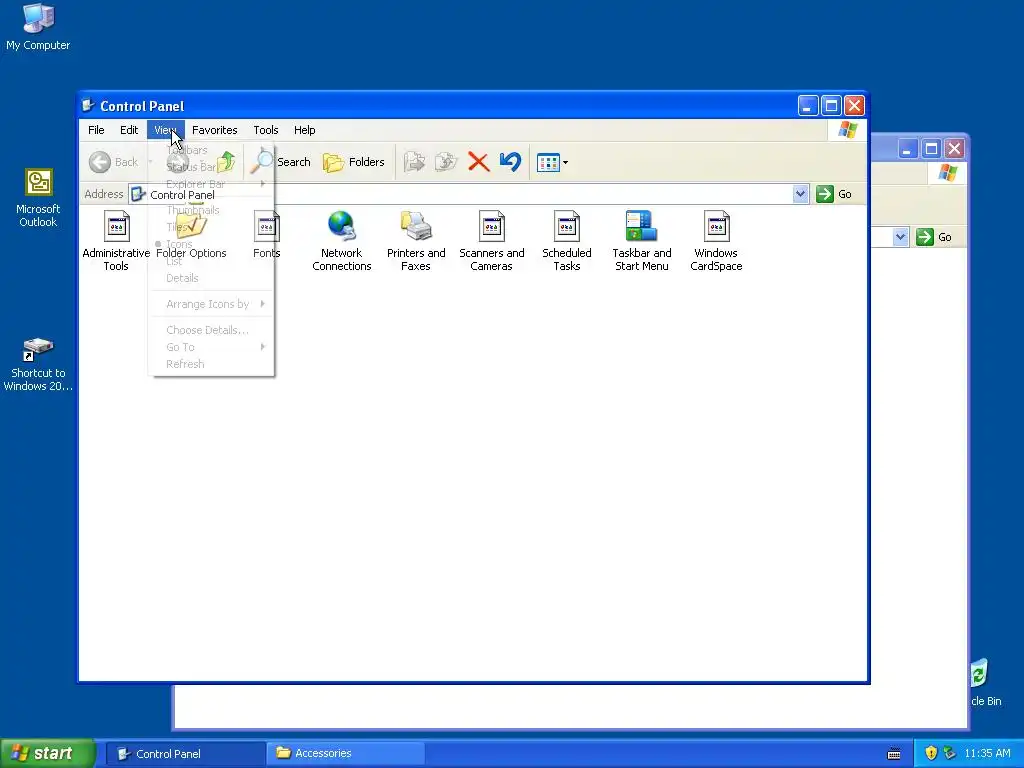Switch to Accessories taskbar button
The image size is (1024, 768).
(x=345, y=754)
